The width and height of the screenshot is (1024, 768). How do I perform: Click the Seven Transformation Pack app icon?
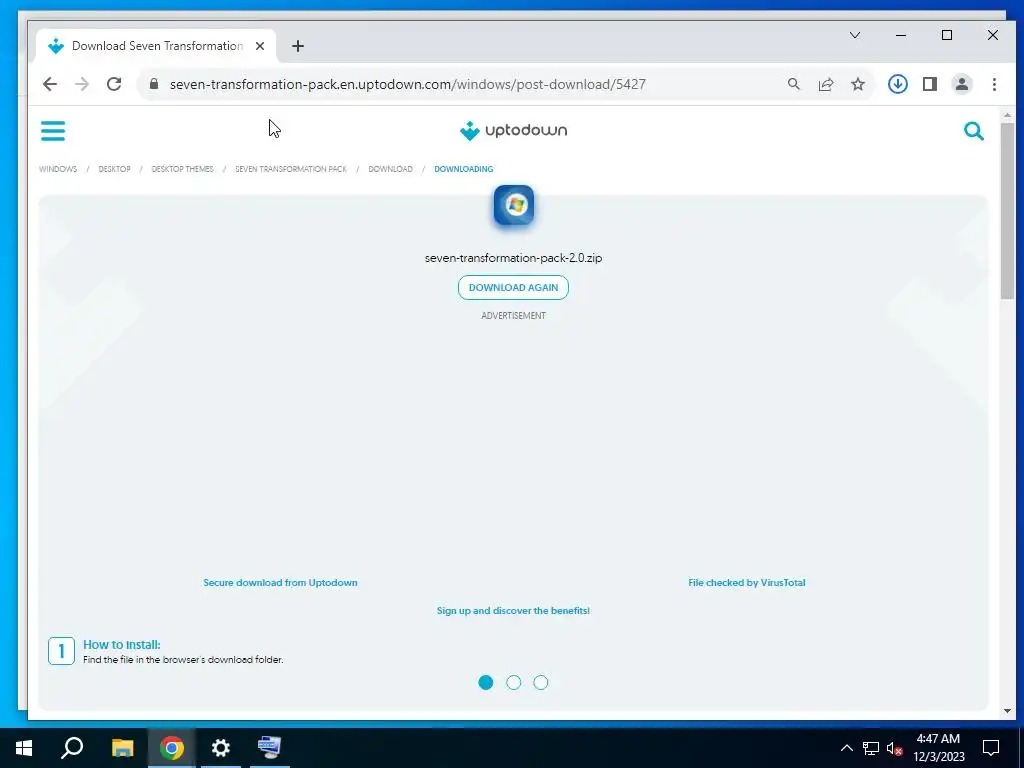tap(514, 206)
